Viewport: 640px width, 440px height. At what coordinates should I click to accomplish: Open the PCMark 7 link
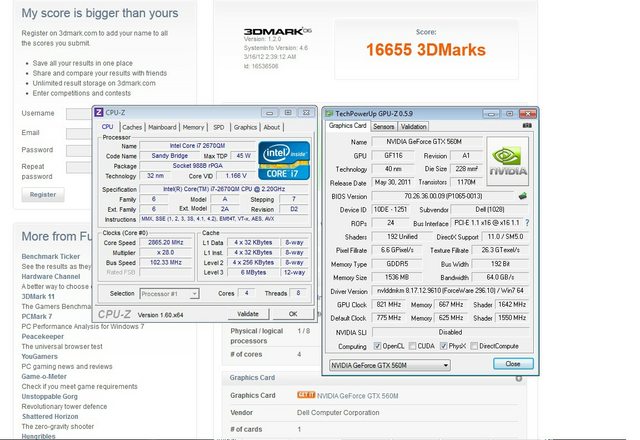click(x=37, y=316)
